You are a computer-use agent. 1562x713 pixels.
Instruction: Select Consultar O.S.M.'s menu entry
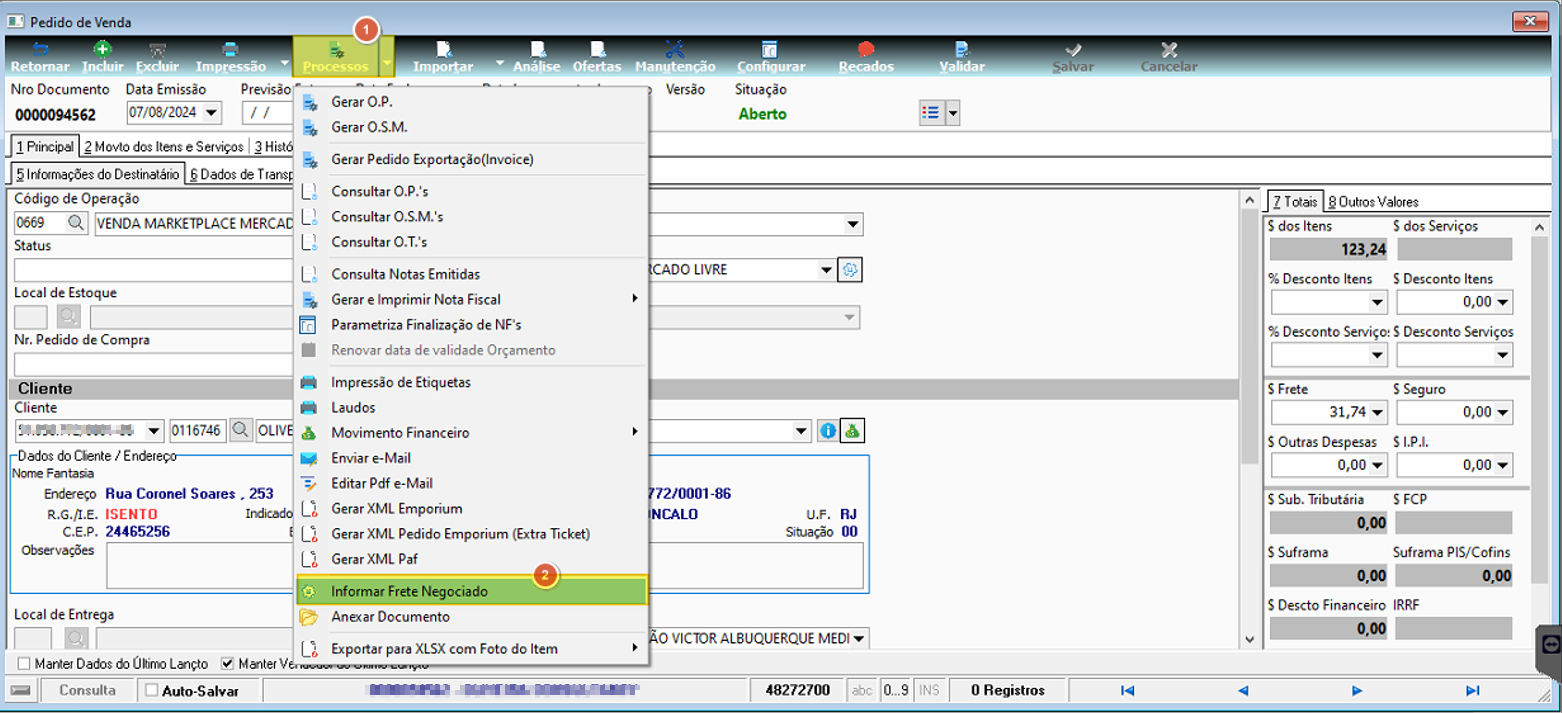473,216
